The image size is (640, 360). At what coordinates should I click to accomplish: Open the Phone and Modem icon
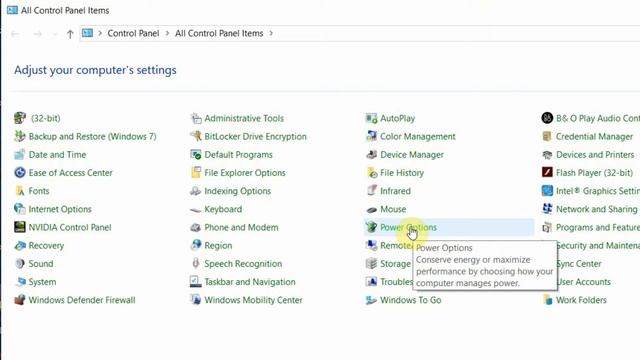click(196, 227)
